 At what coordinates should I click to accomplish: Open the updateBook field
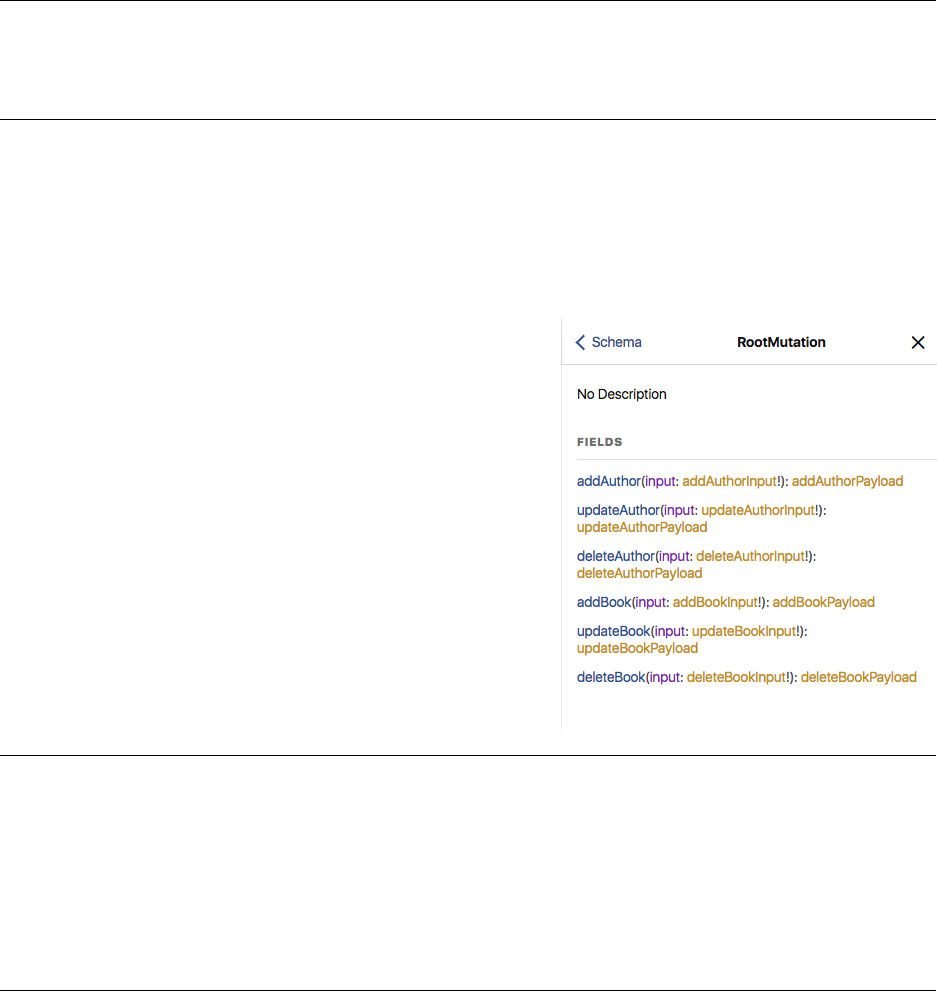(x=613, y=631)
